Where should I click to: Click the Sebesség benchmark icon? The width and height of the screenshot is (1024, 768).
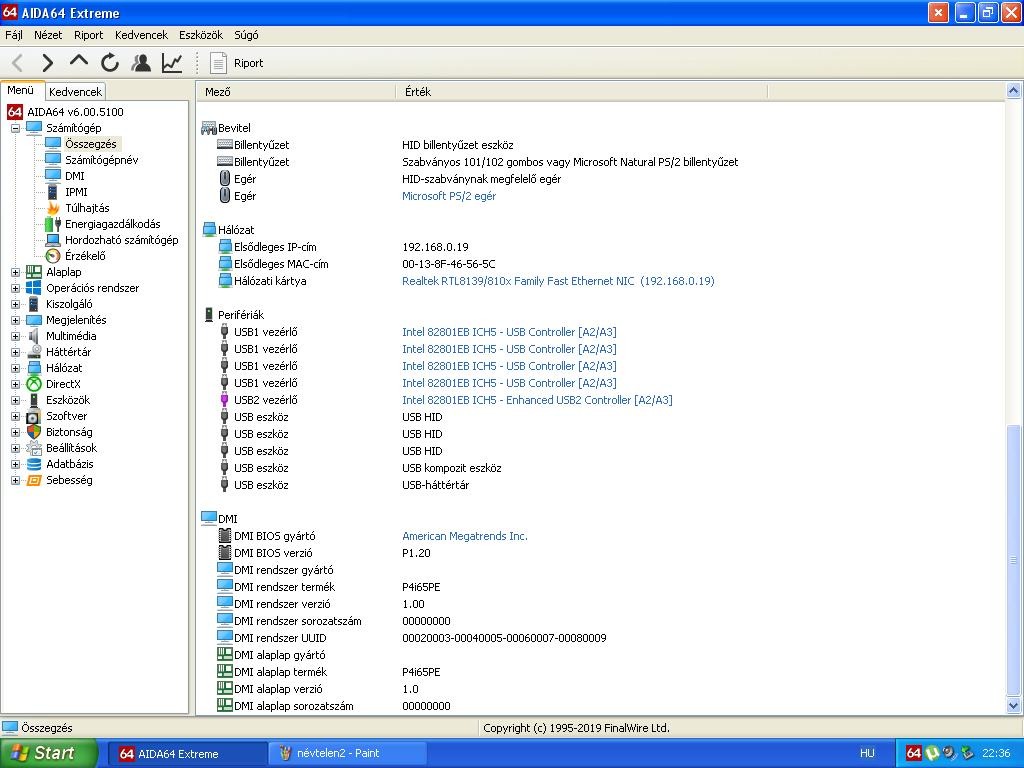click(34, 480)
